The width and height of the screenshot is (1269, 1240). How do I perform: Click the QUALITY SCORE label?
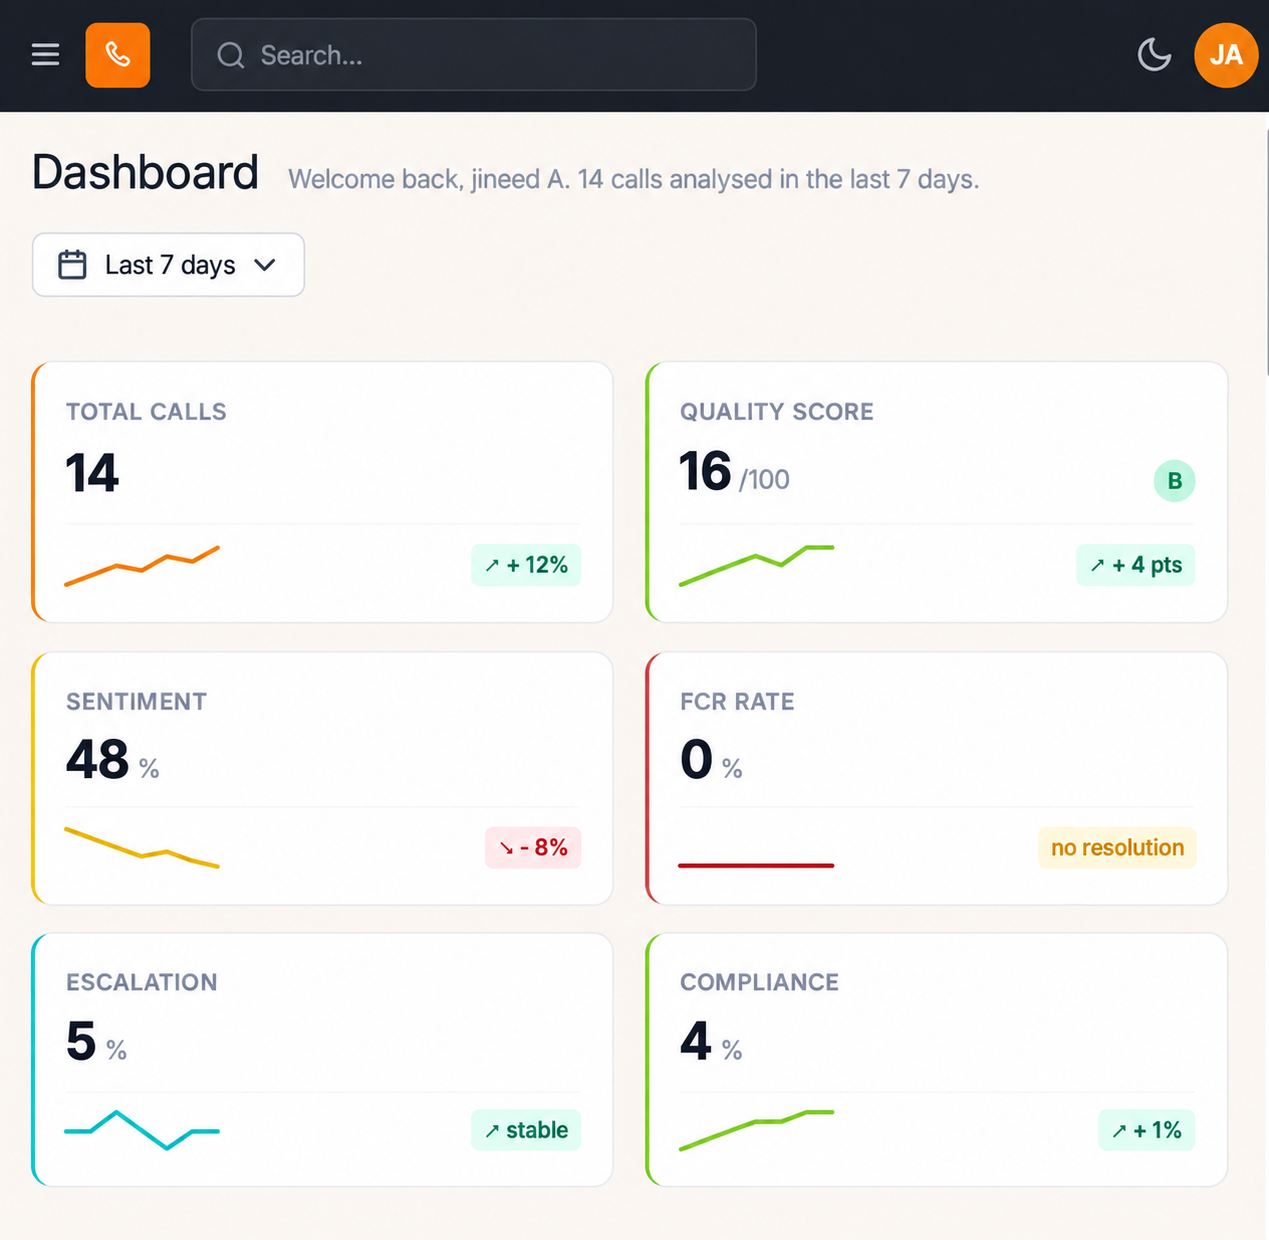777,412
